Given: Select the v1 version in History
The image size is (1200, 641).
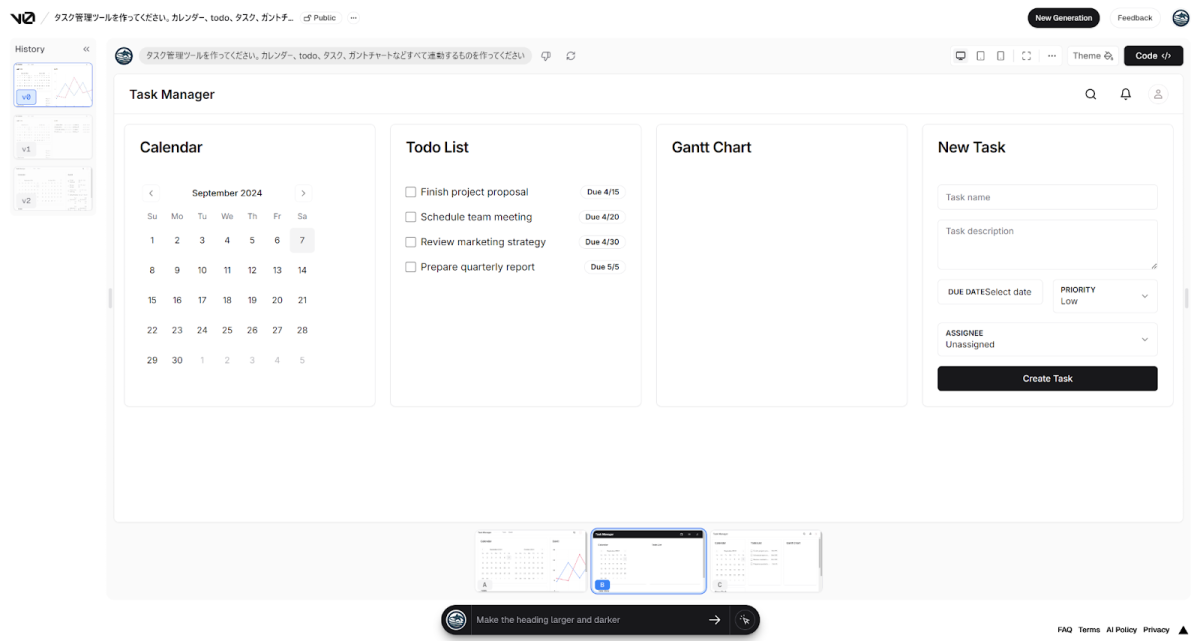Looking at the screenshot, I should click(x=53, y=137).
